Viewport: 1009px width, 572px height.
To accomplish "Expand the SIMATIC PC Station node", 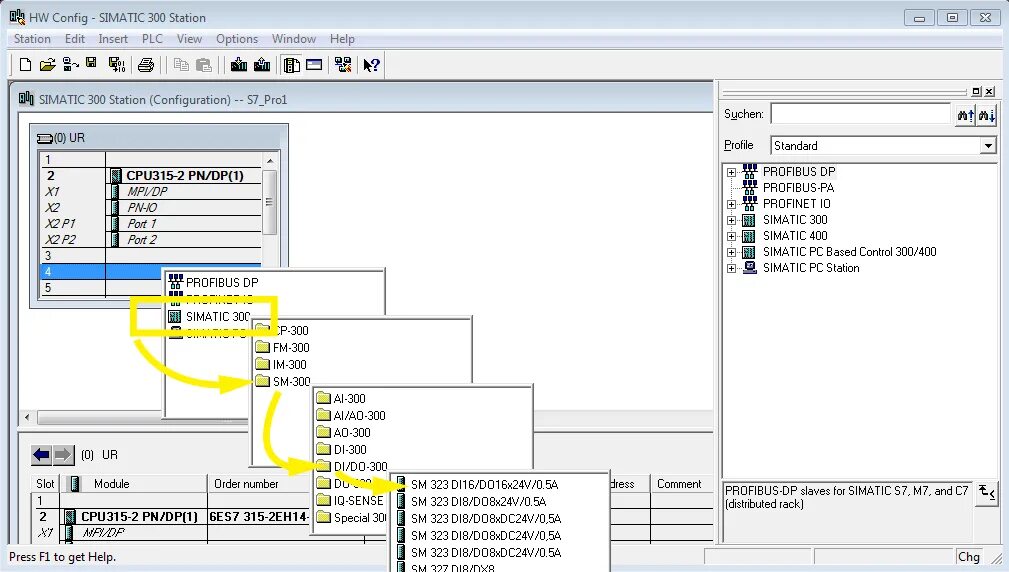I will 732,269.
